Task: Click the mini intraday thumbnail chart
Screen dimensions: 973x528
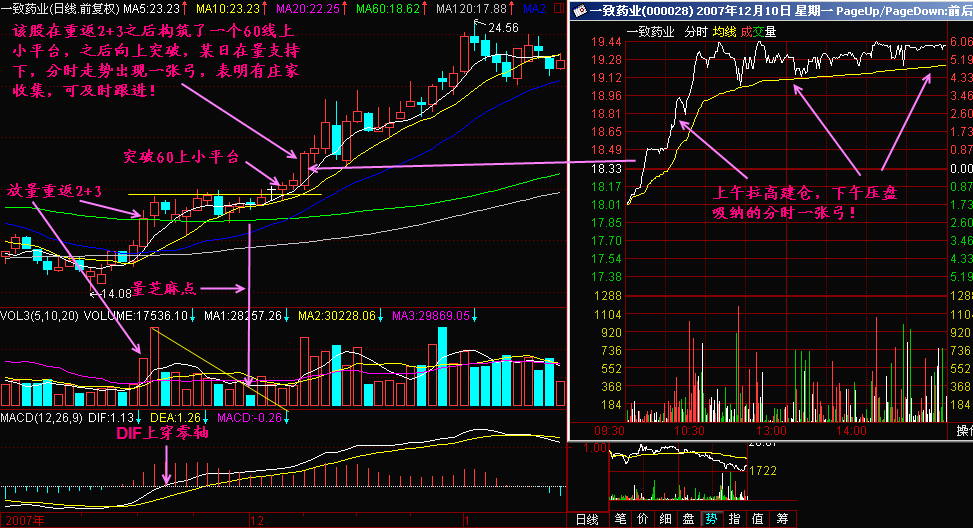Action: click(x=679, y=472)
